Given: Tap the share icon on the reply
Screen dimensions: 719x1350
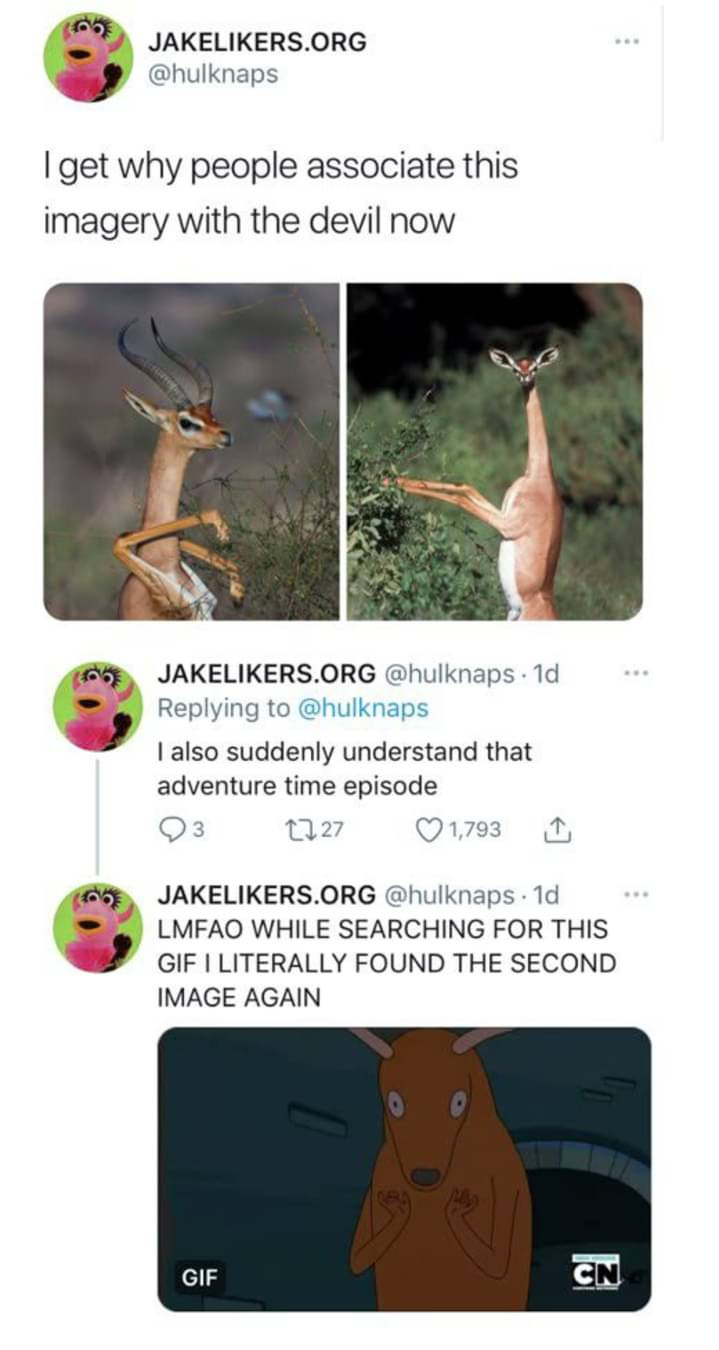Looking at the screenshot, I should 554,829.
